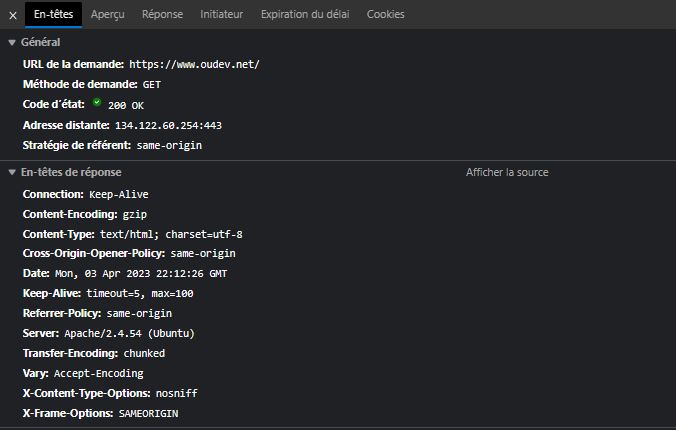Switch to the Aperçu tab
Viewport: 676px width, 430px height.
[x=108, y=14]
